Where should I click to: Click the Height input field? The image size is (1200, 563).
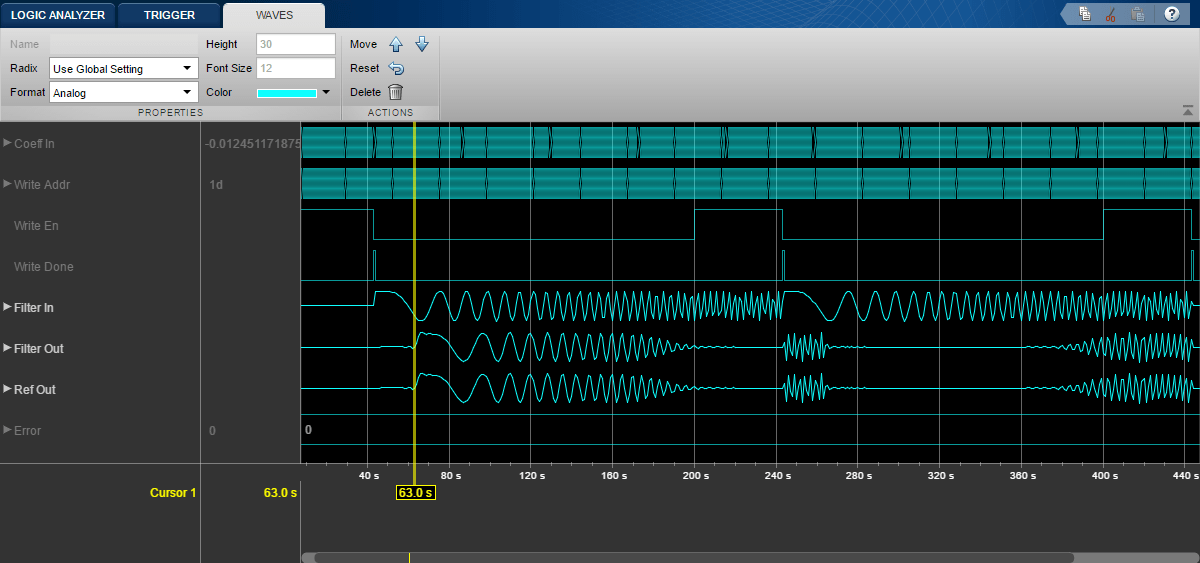[295, 44]
